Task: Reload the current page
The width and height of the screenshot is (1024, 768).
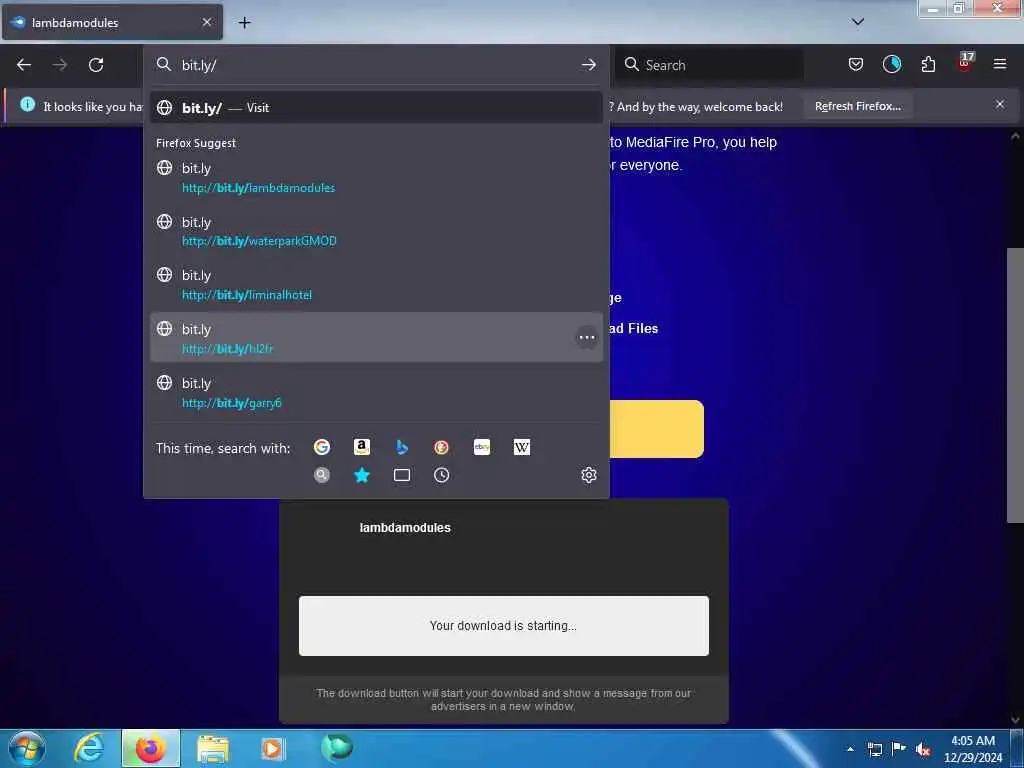Action: 96,65
